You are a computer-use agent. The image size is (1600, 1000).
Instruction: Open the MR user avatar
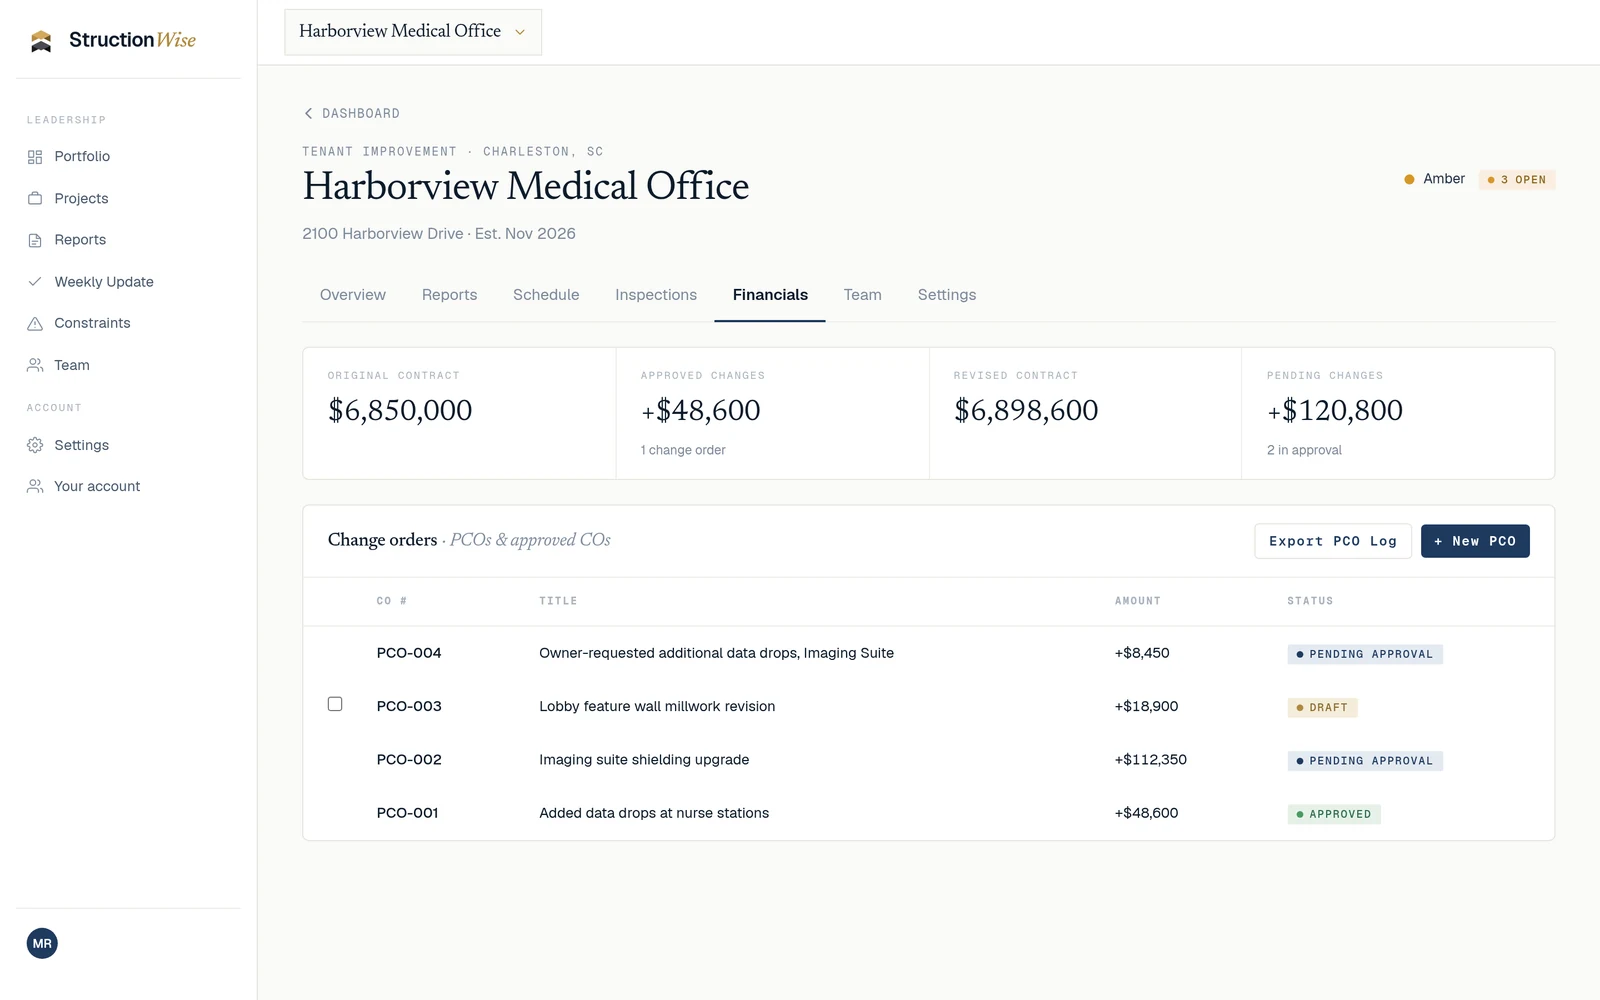click(x=42, y=943)
